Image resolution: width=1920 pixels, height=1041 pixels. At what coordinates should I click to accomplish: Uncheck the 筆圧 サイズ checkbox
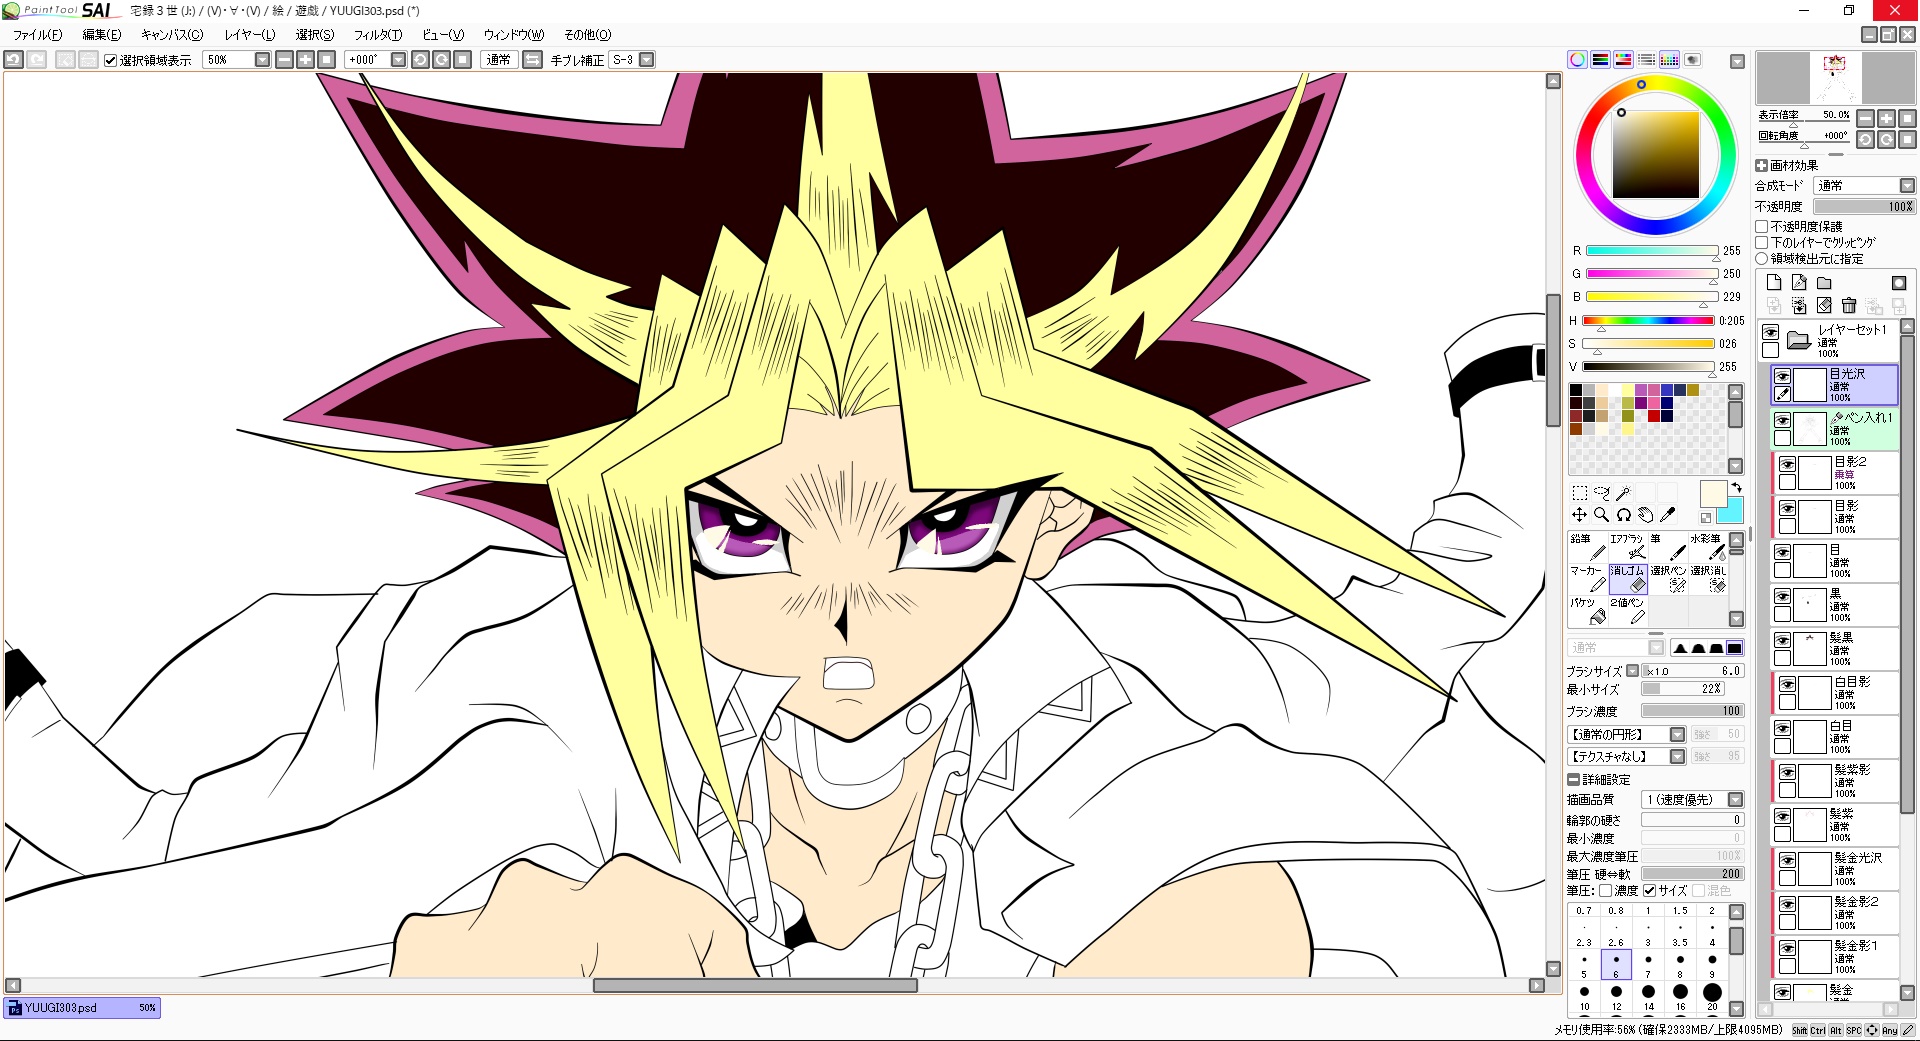[x=1650, y=891]
